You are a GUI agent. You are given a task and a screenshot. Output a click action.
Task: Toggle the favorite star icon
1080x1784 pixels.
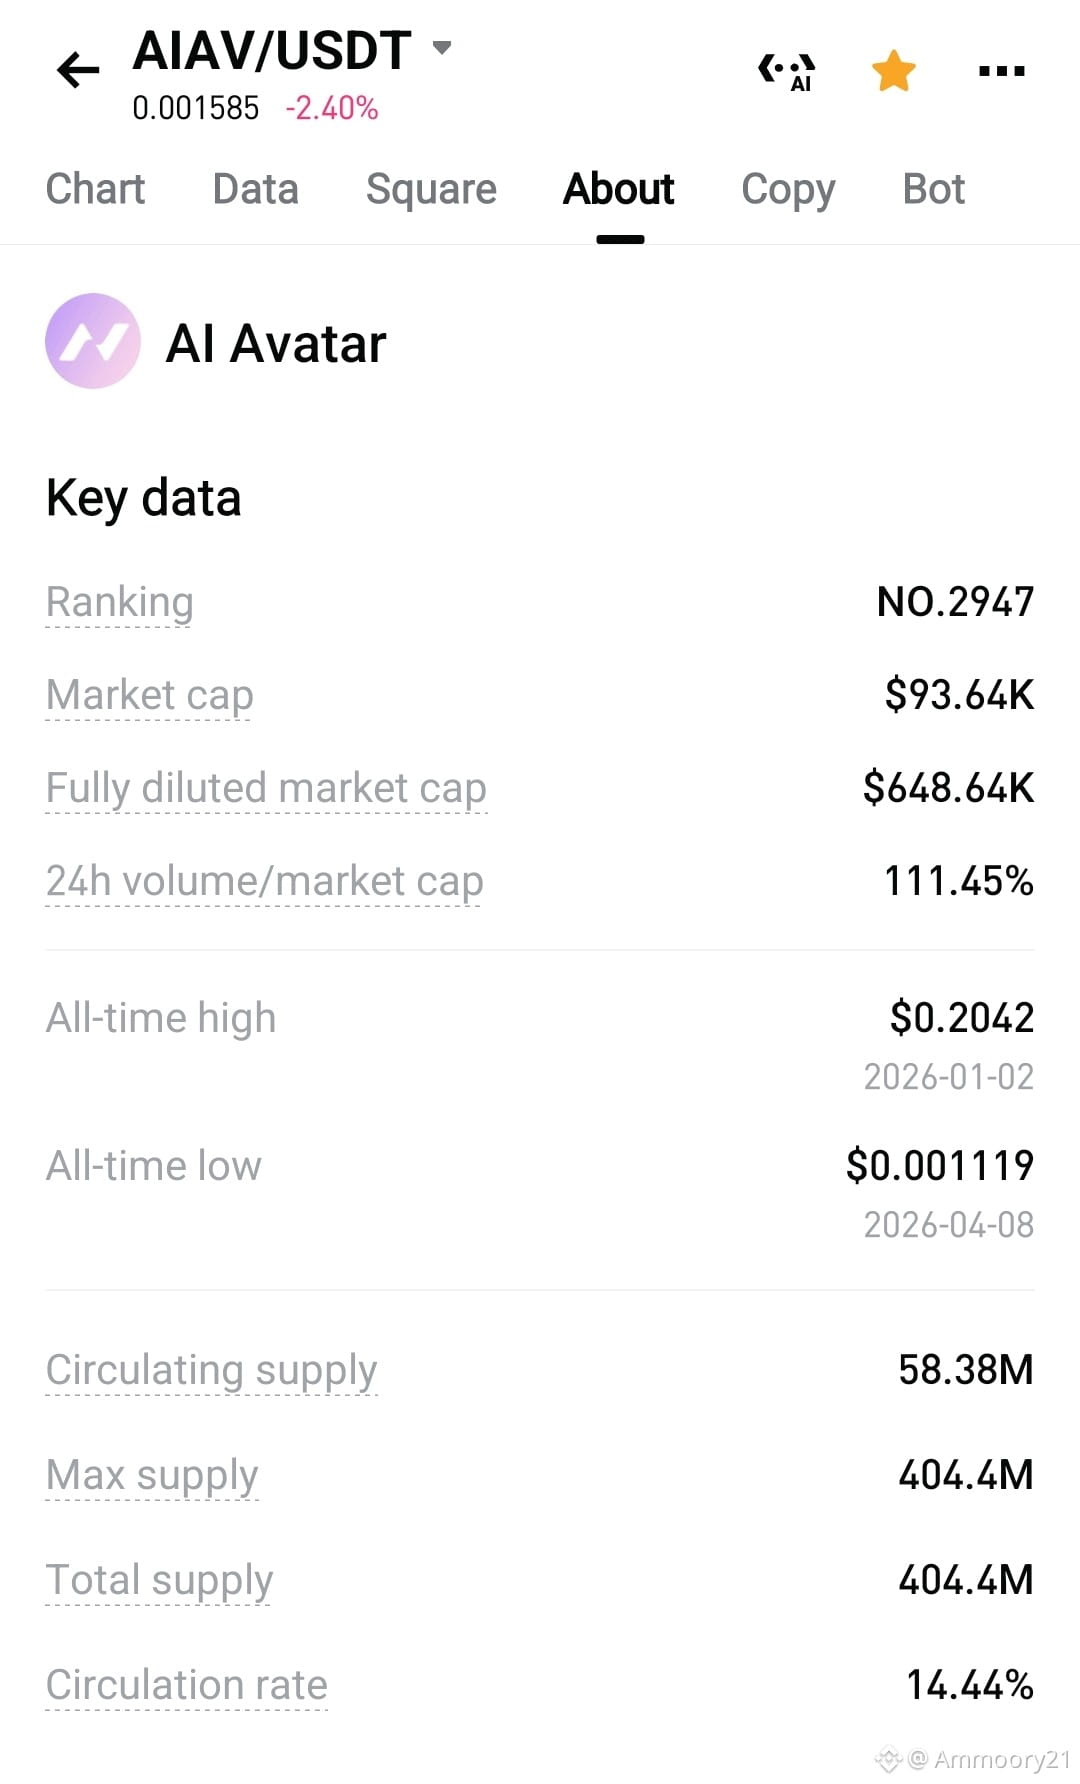click(x=893, y=71)
